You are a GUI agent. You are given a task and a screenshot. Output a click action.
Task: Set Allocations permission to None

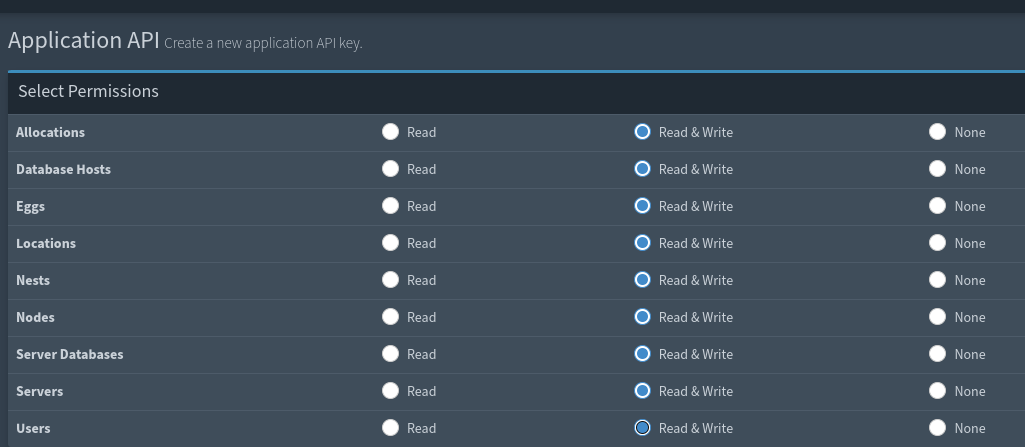coord(937,132)
